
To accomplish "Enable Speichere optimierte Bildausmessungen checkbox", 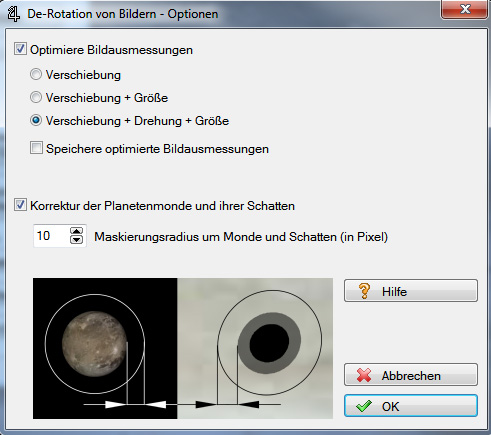I will pos(36,148).
